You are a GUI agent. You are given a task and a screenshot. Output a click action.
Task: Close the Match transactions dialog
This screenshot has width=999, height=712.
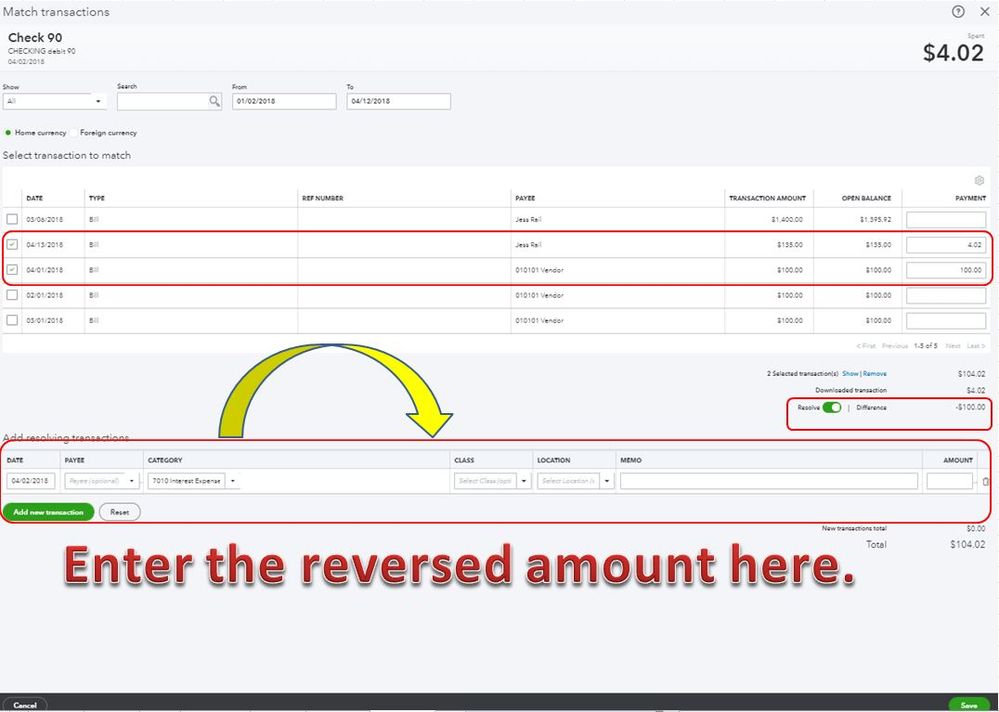tap(984, 11)
